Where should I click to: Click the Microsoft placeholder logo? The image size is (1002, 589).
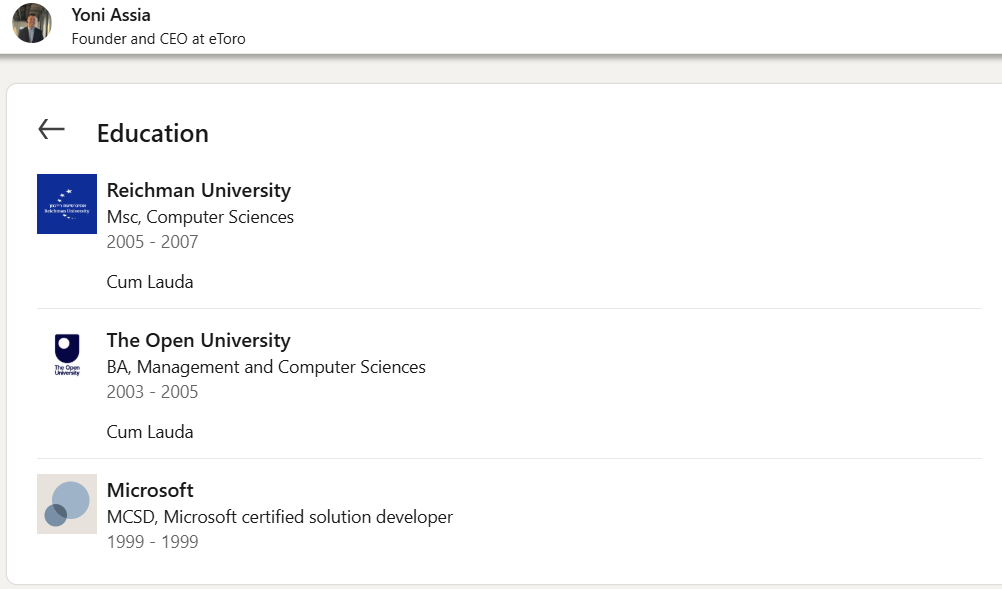(67, 504)
